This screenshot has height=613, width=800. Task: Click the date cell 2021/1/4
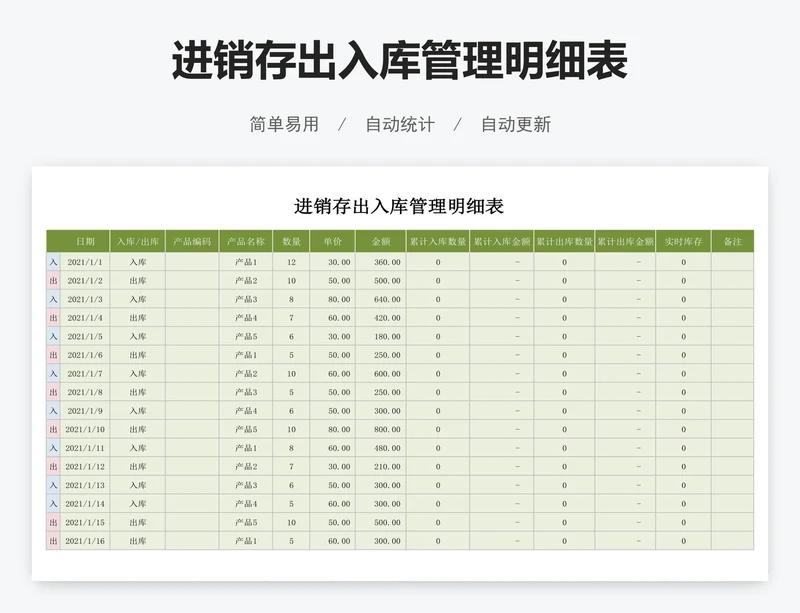point(85,318)
